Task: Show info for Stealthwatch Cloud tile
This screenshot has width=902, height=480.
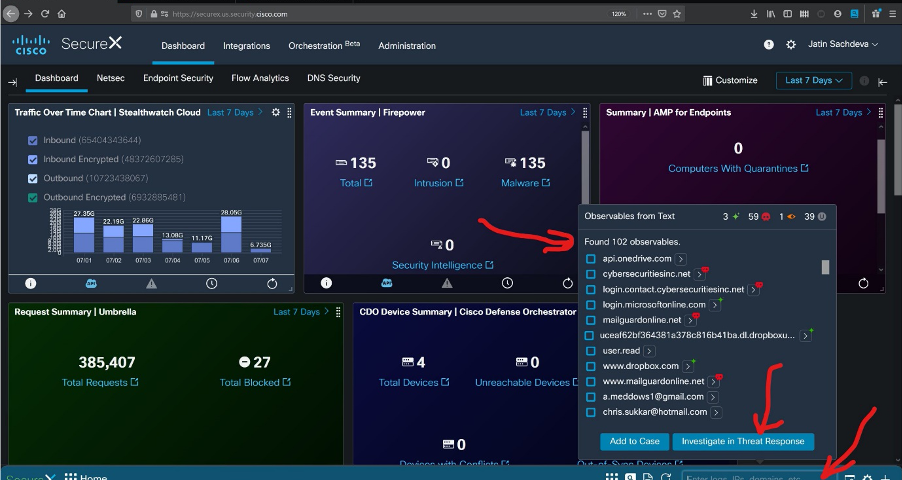Action: point(30,283)
